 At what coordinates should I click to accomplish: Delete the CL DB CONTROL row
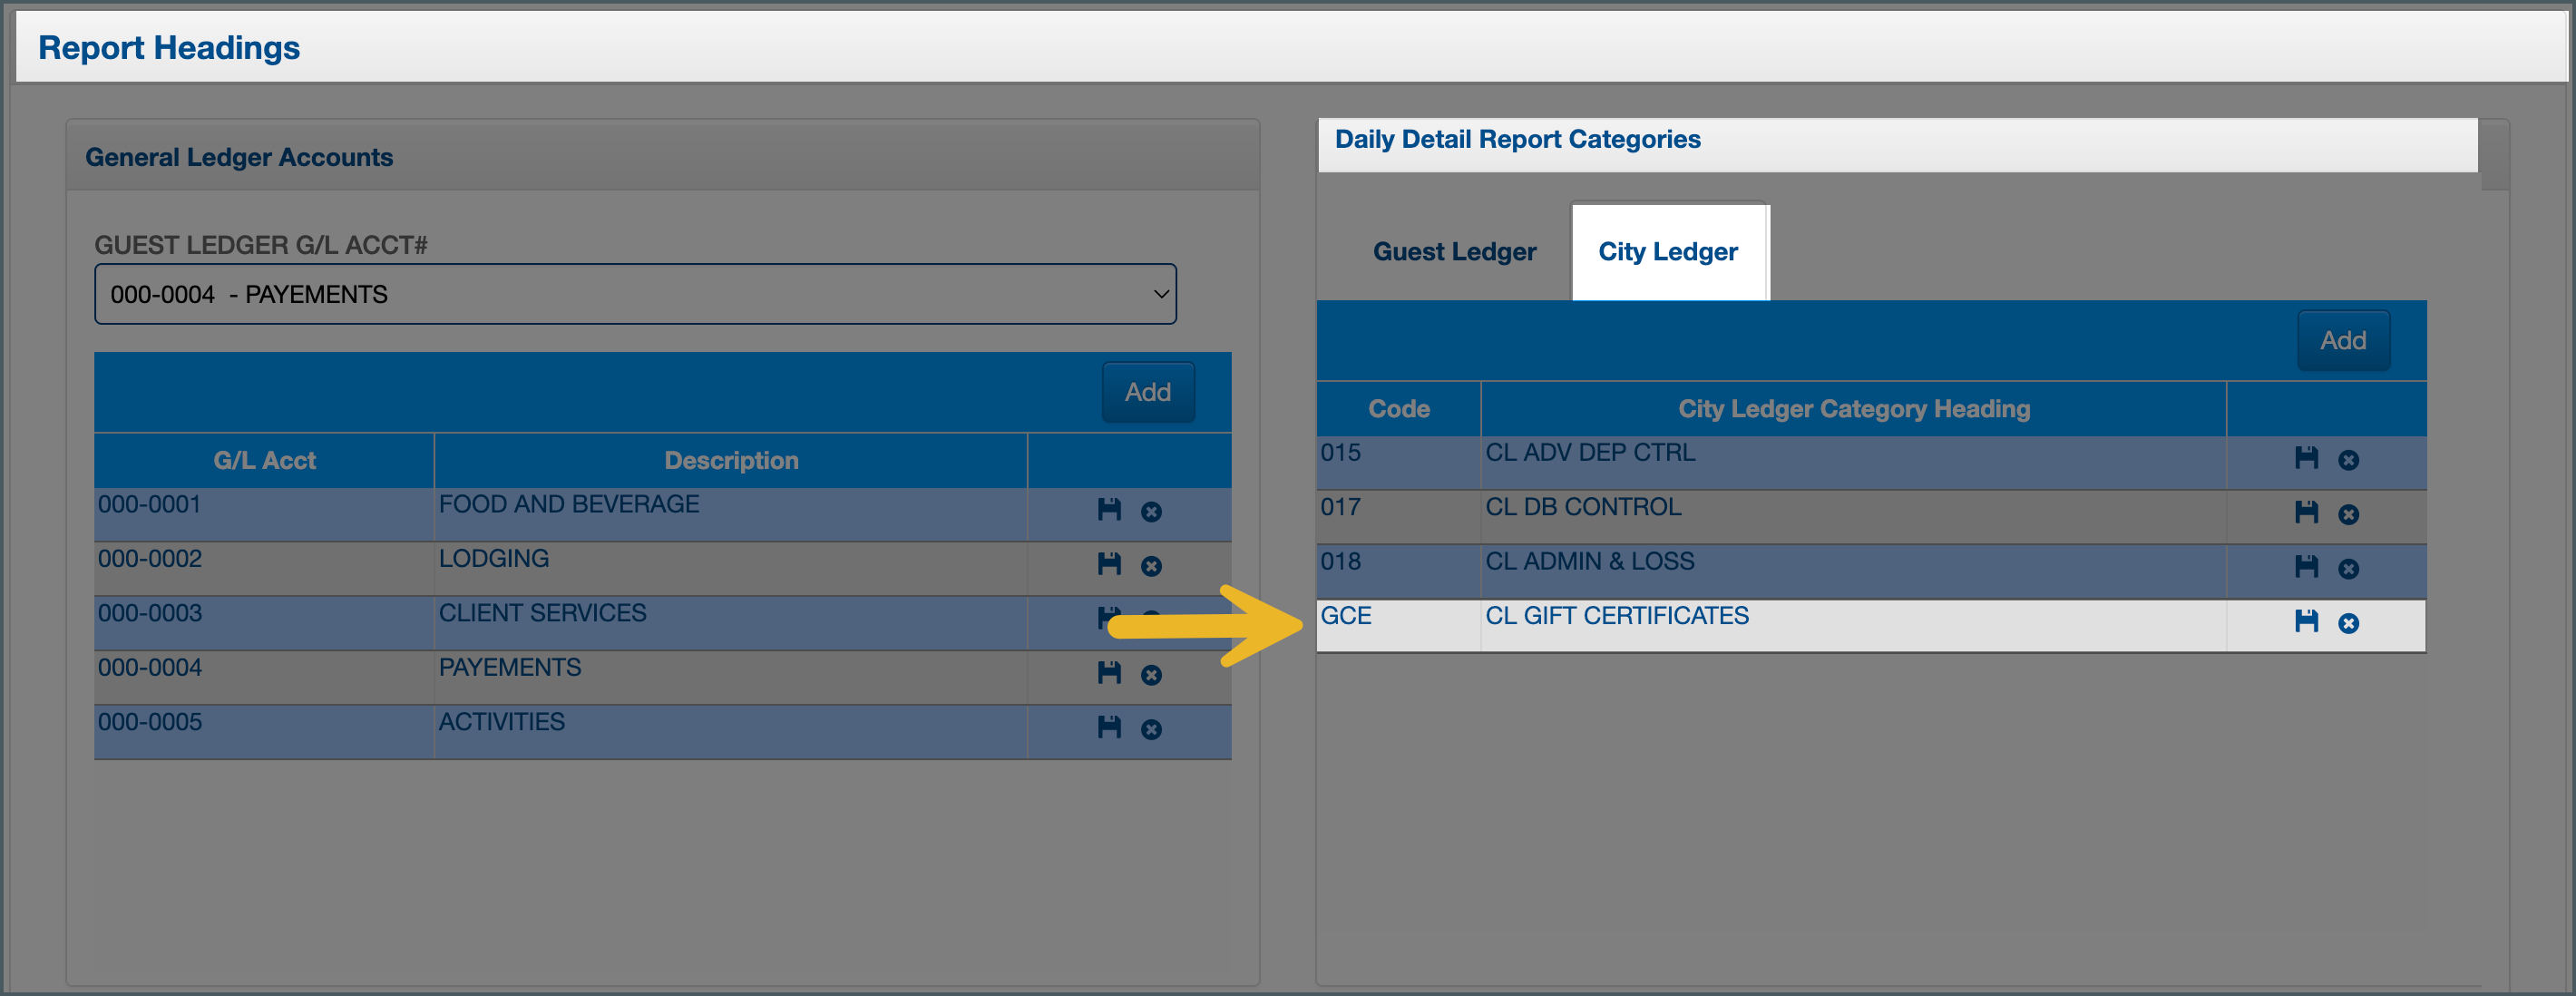[x=2349, y=515]
